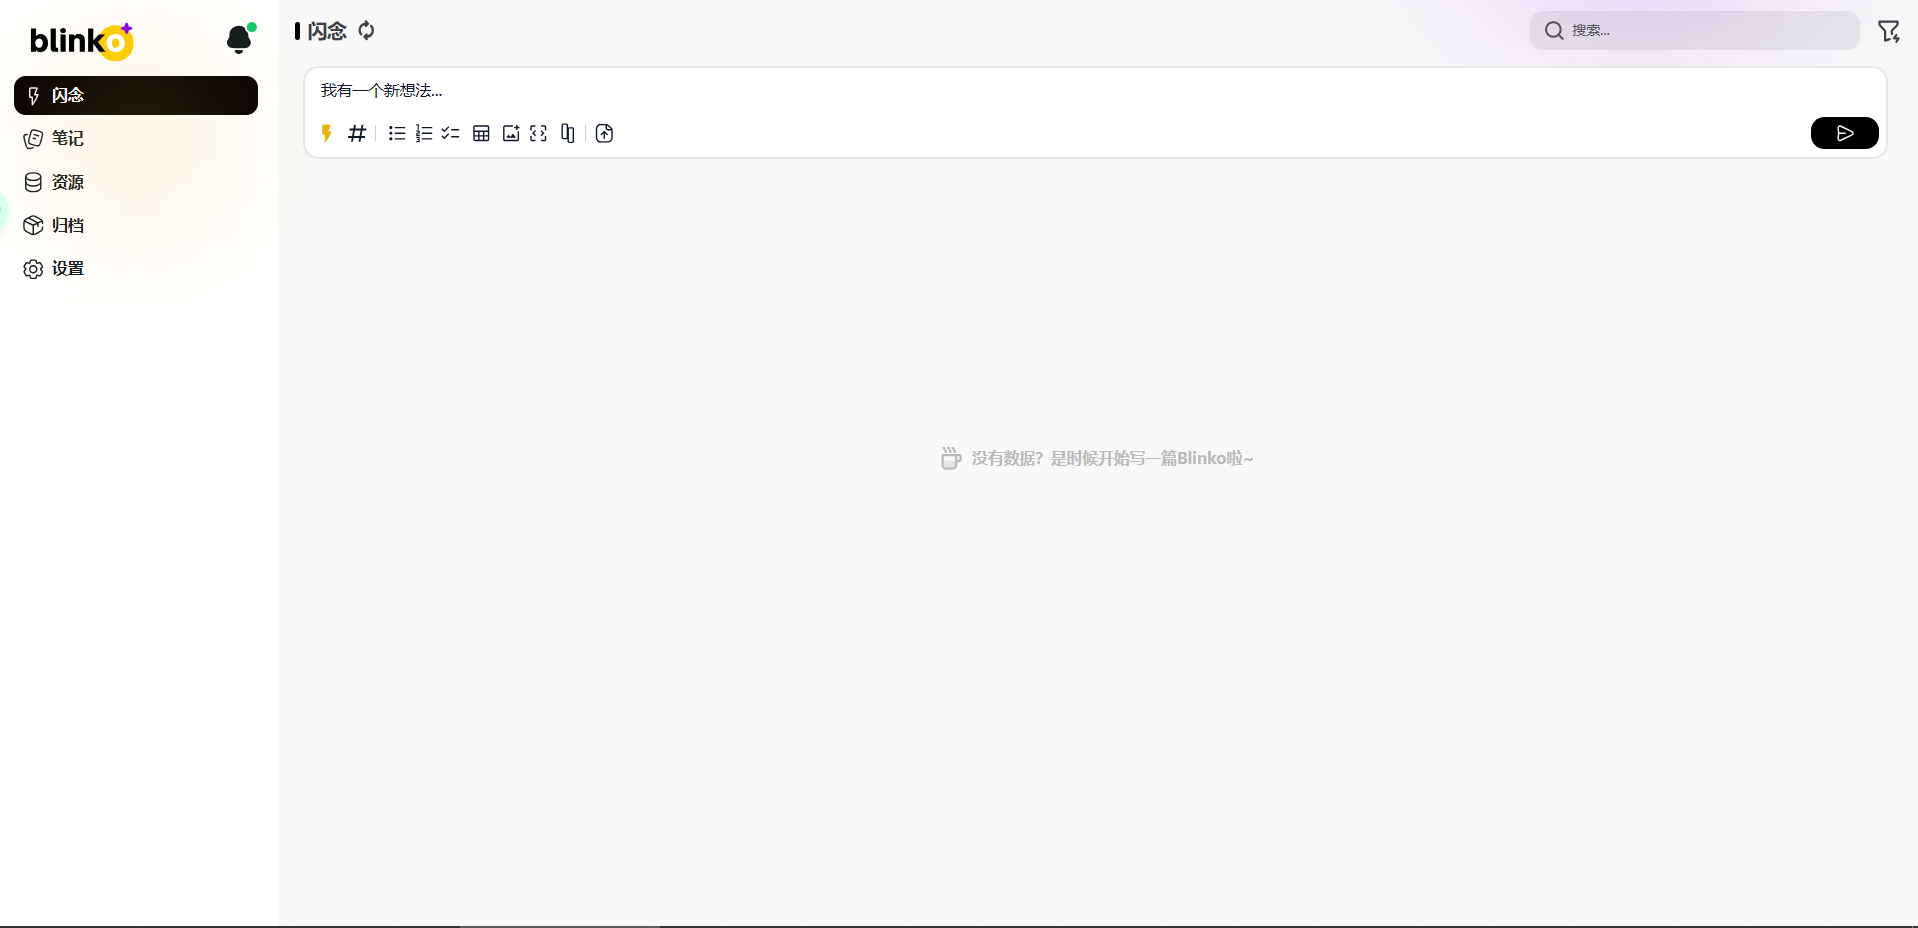Click the blinko logo

(x=81, y=40)
